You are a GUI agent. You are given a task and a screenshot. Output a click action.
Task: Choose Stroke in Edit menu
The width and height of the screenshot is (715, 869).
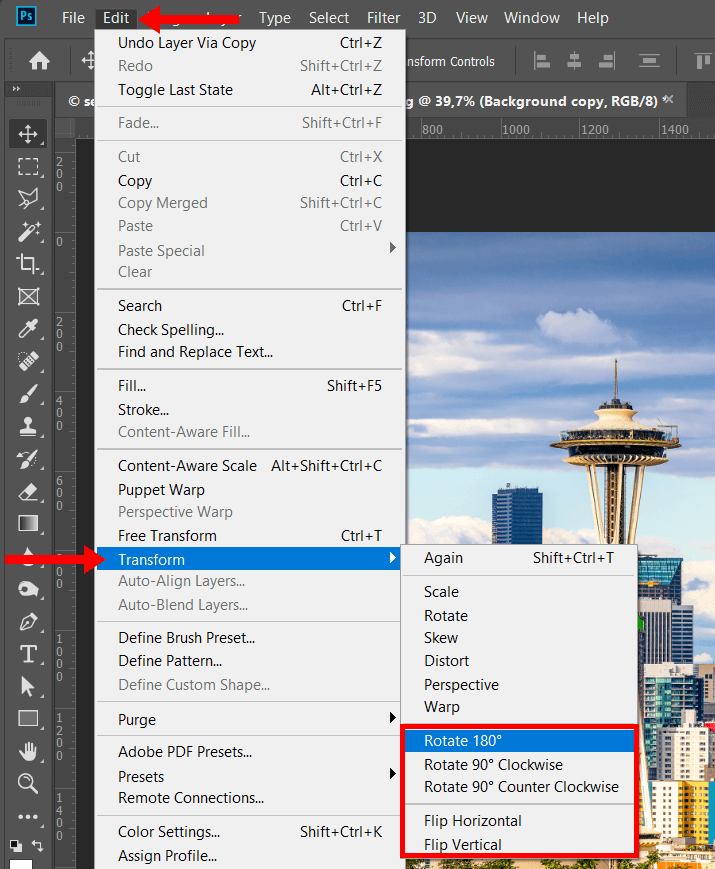pos(249,410)
